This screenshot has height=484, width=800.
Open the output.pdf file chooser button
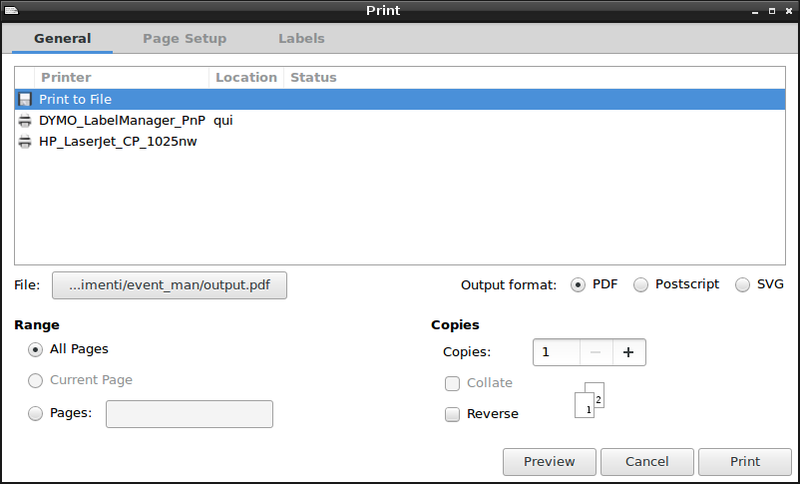(169, 285)
